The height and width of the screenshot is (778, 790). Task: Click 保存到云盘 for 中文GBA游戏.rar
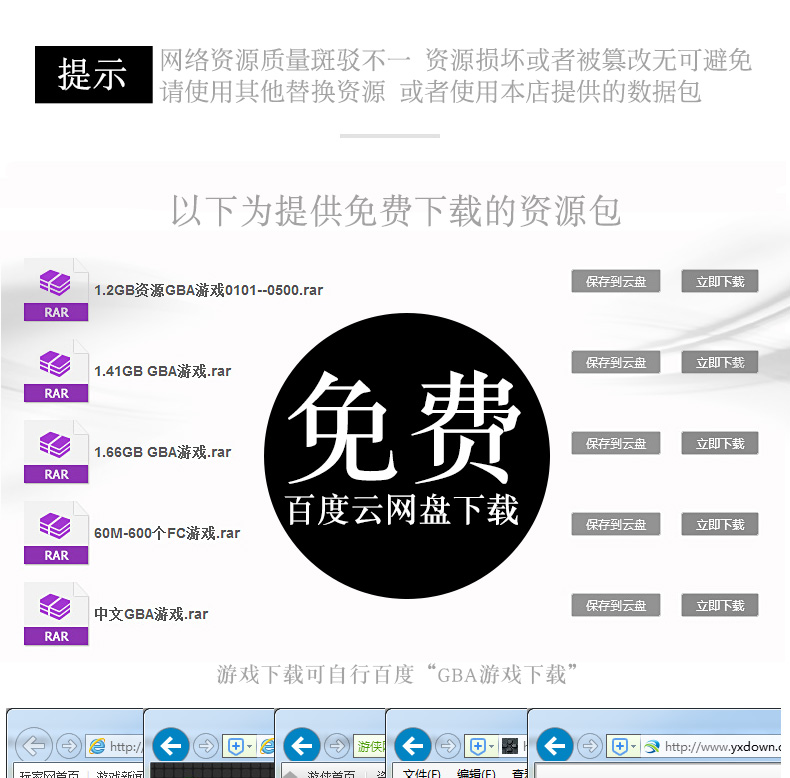(616, 605)
